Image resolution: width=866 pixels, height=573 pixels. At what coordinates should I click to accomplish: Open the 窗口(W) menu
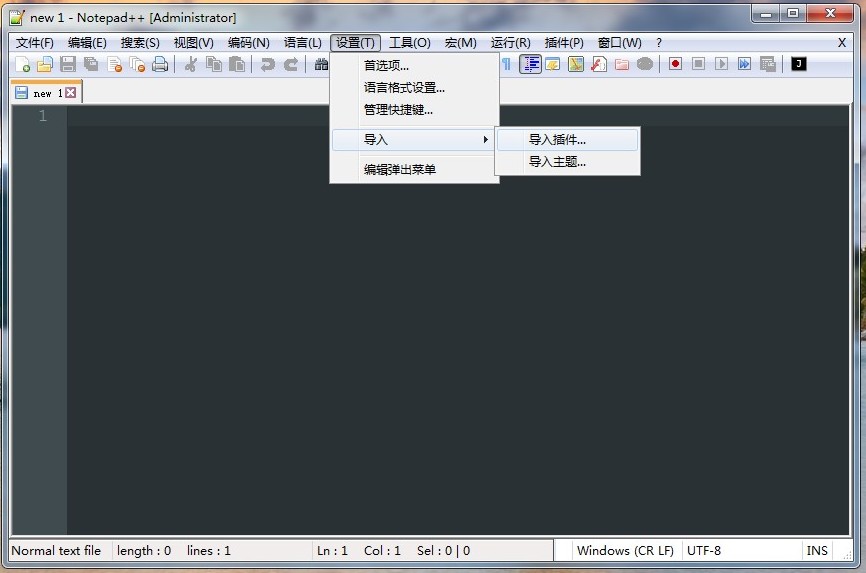coord(620,43)
